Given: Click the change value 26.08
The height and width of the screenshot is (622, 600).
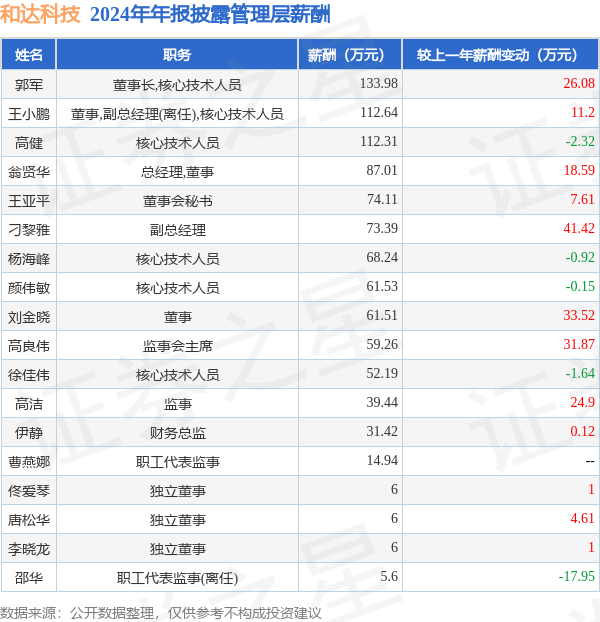Looking at the screenshot, I should (x=579, y=83).
